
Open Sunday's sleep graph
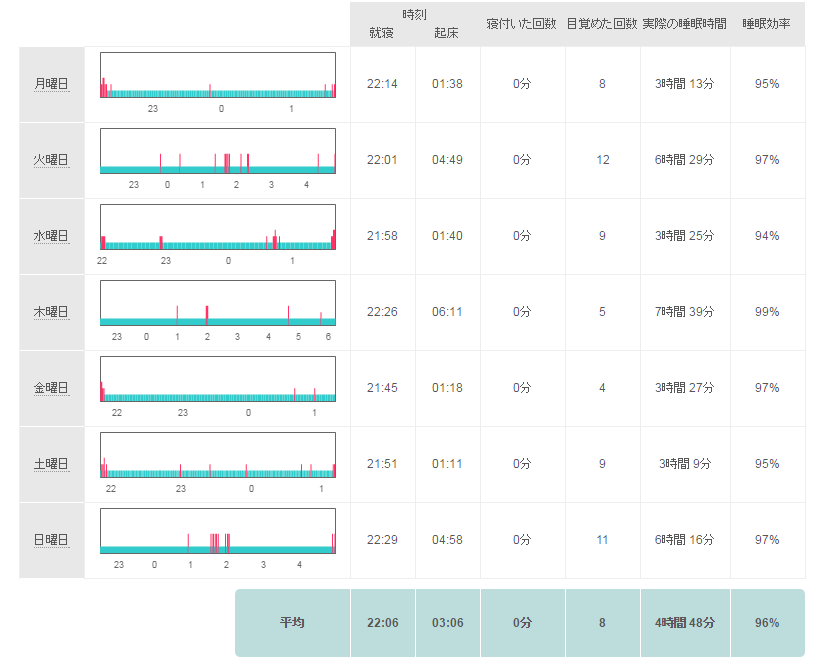(x=218, y=531)
